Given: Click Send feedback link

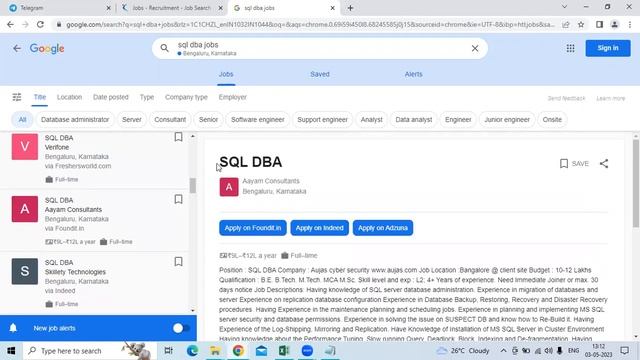Looking at the screenshot, I should coord(566,98).
